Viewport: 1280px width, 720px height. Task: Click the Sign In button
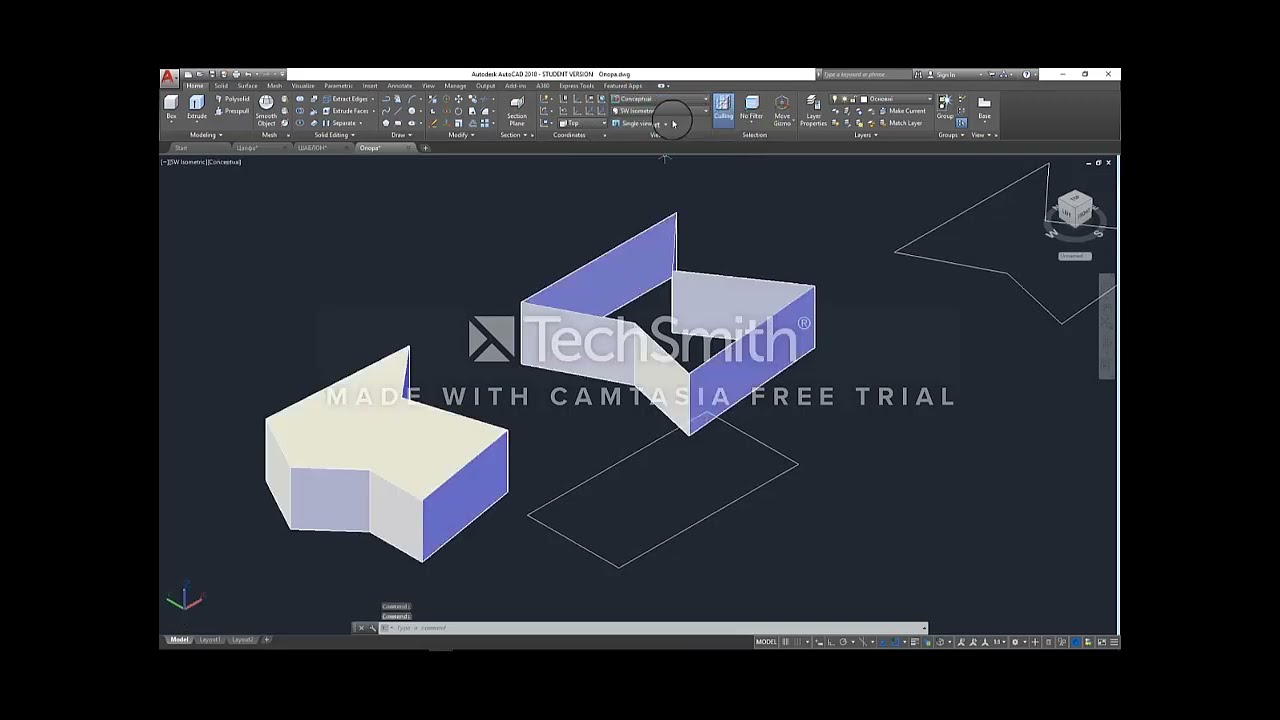point(941,74)
